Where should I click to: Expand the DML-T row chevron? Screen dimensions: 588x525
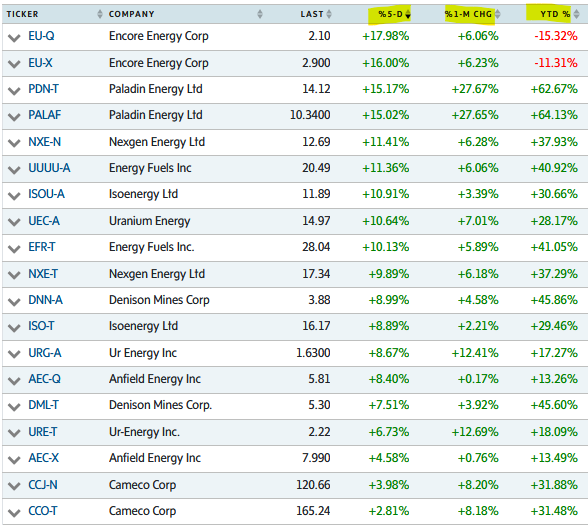tap(14, 407)
